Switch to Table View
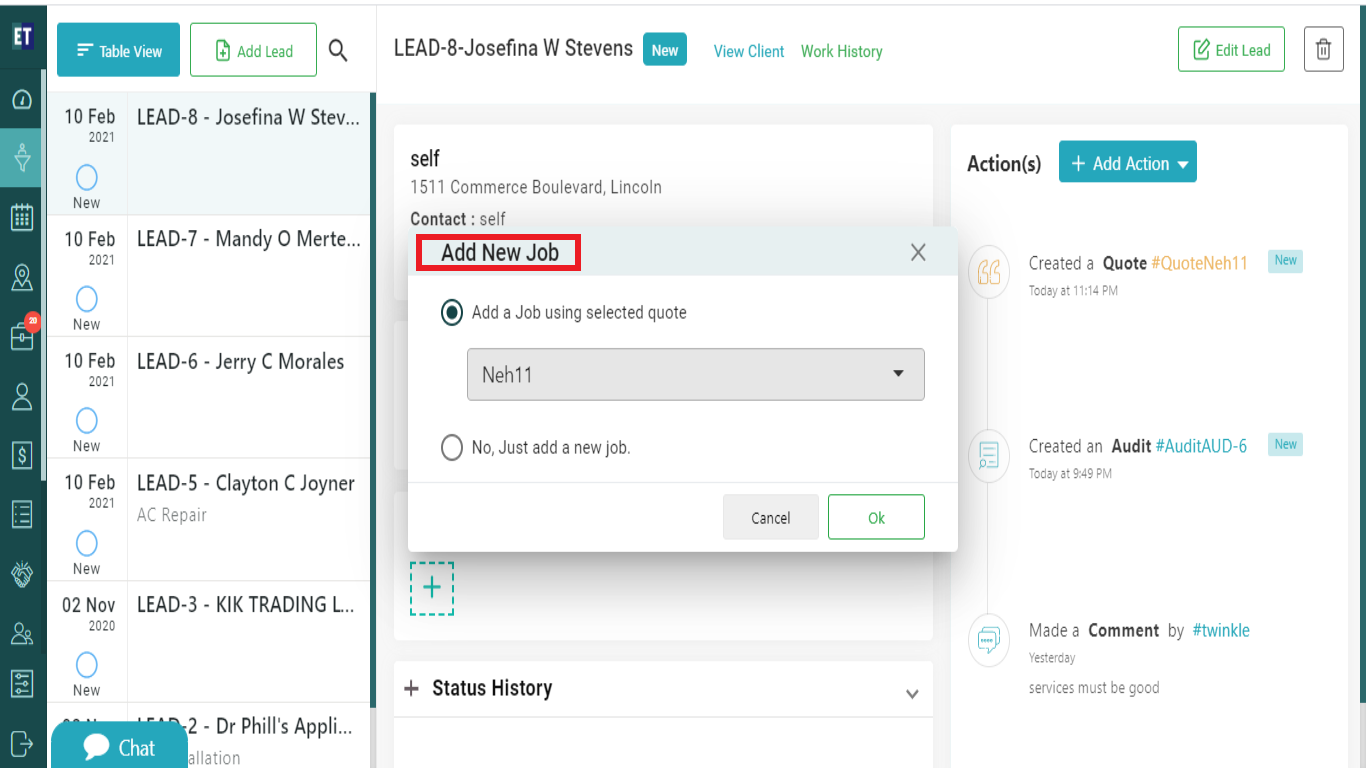The height and width of the screenshot is (768, 1366). [x=119, y=50]
